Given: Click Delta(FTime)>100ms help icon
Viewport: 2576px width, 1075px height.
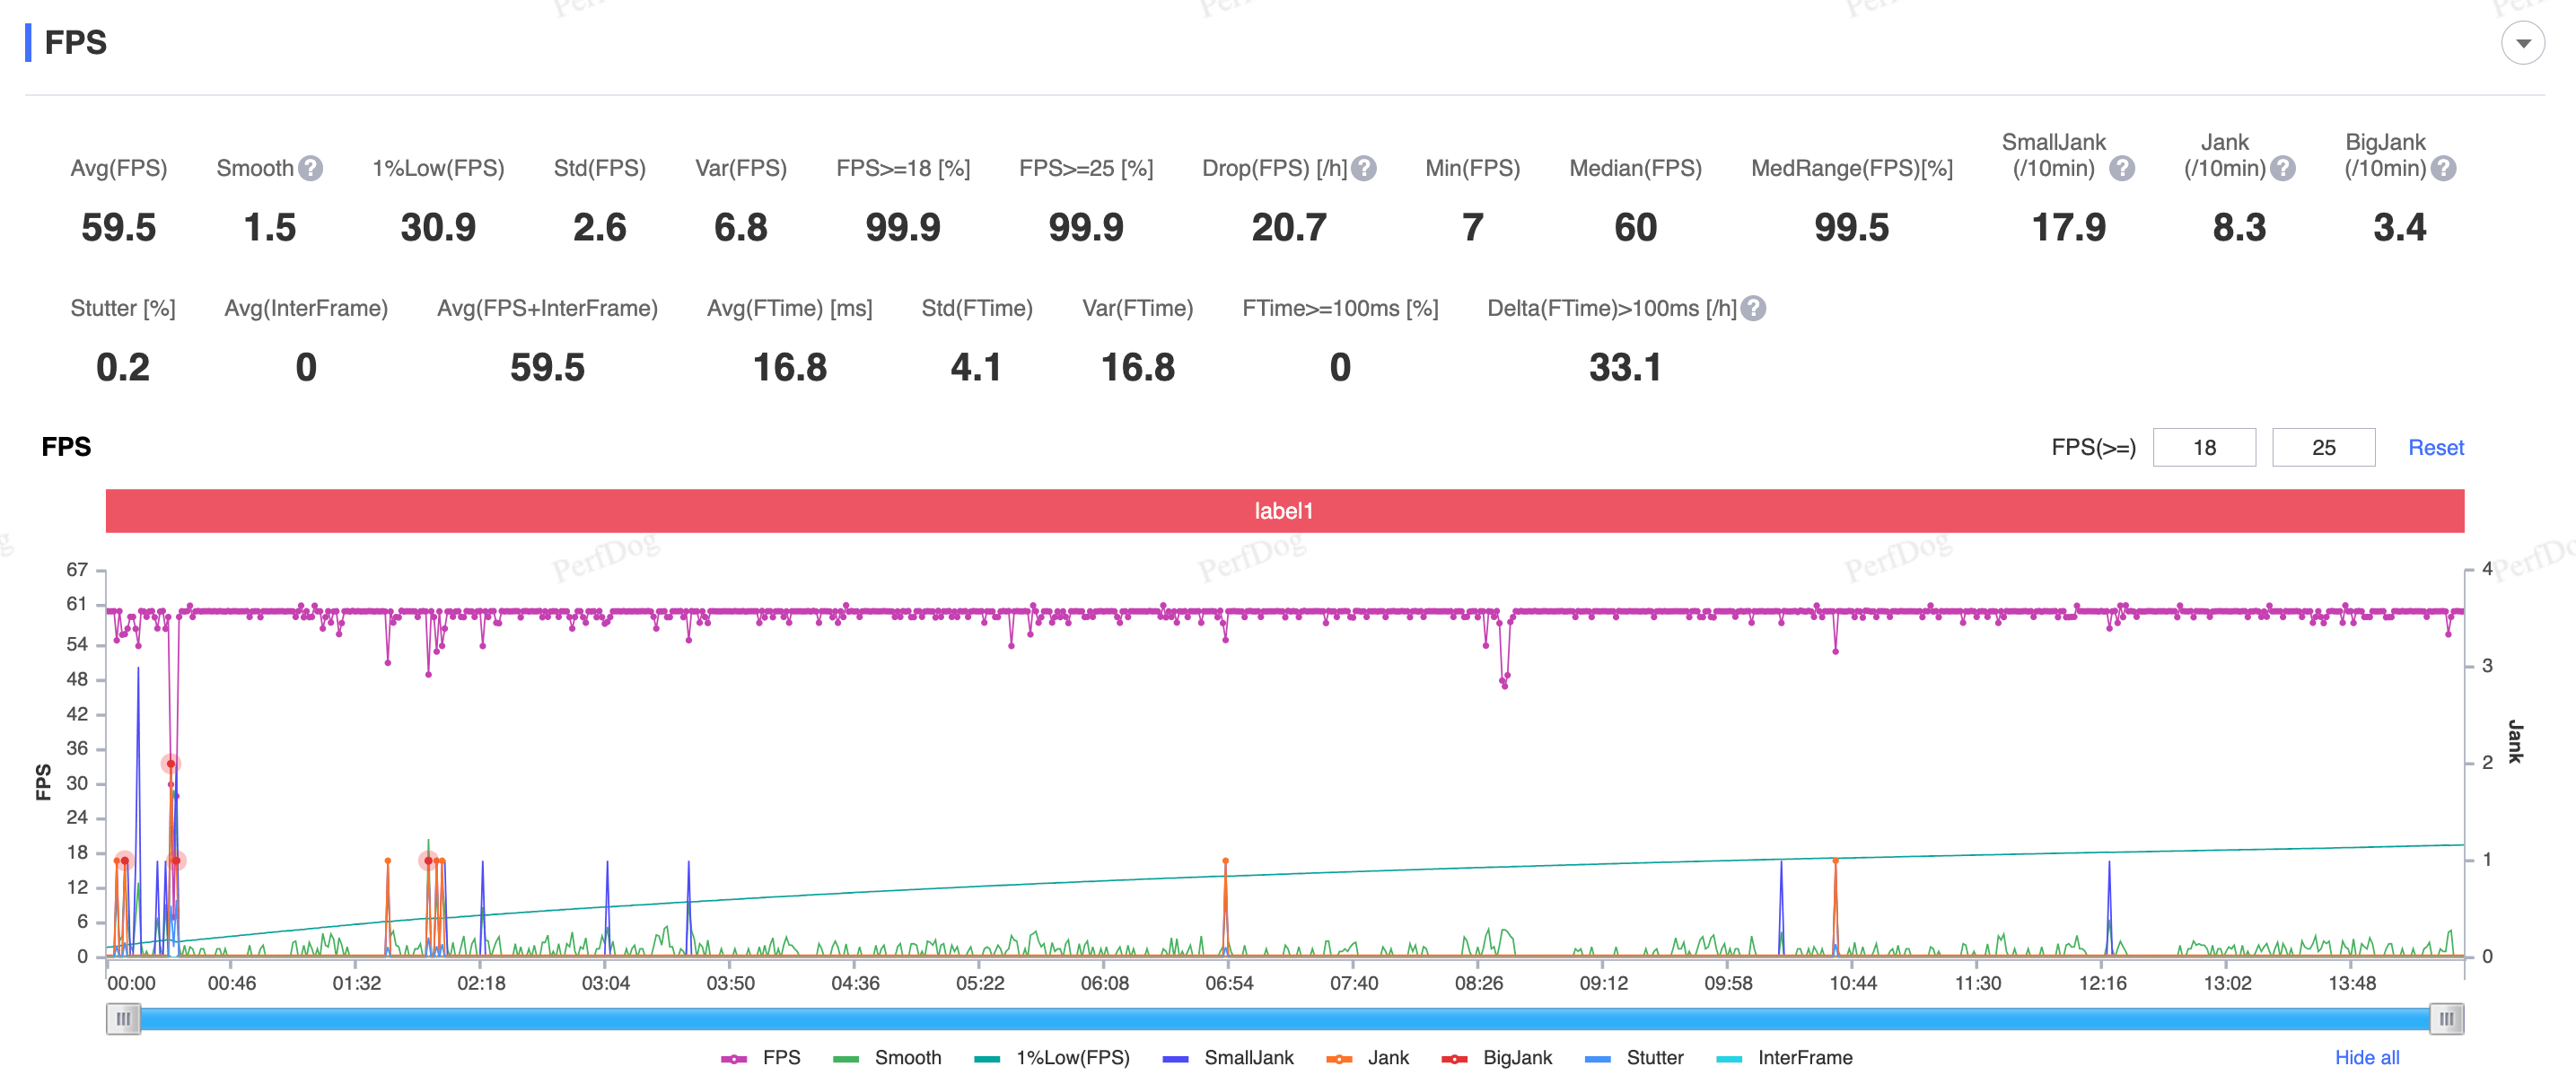Looking at the screenshot, I should [x=1752, y=308].
